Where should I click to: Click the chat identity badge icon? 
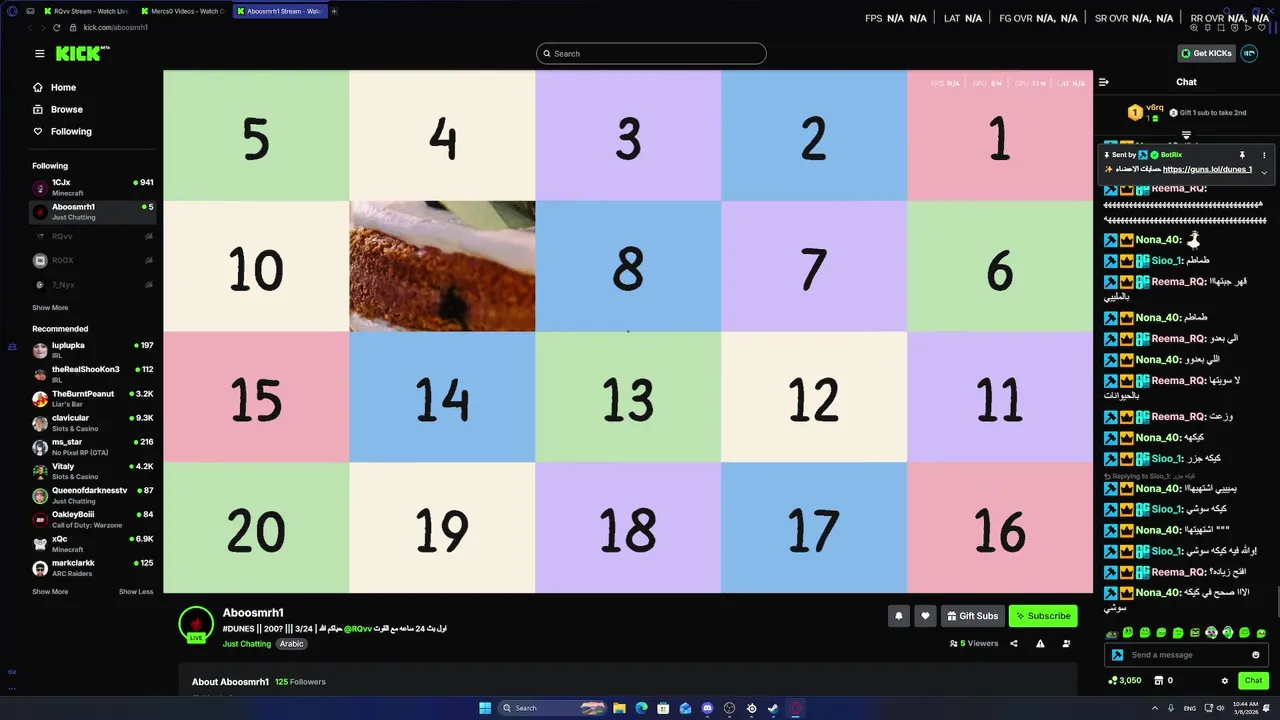[x=1118, y=655]
